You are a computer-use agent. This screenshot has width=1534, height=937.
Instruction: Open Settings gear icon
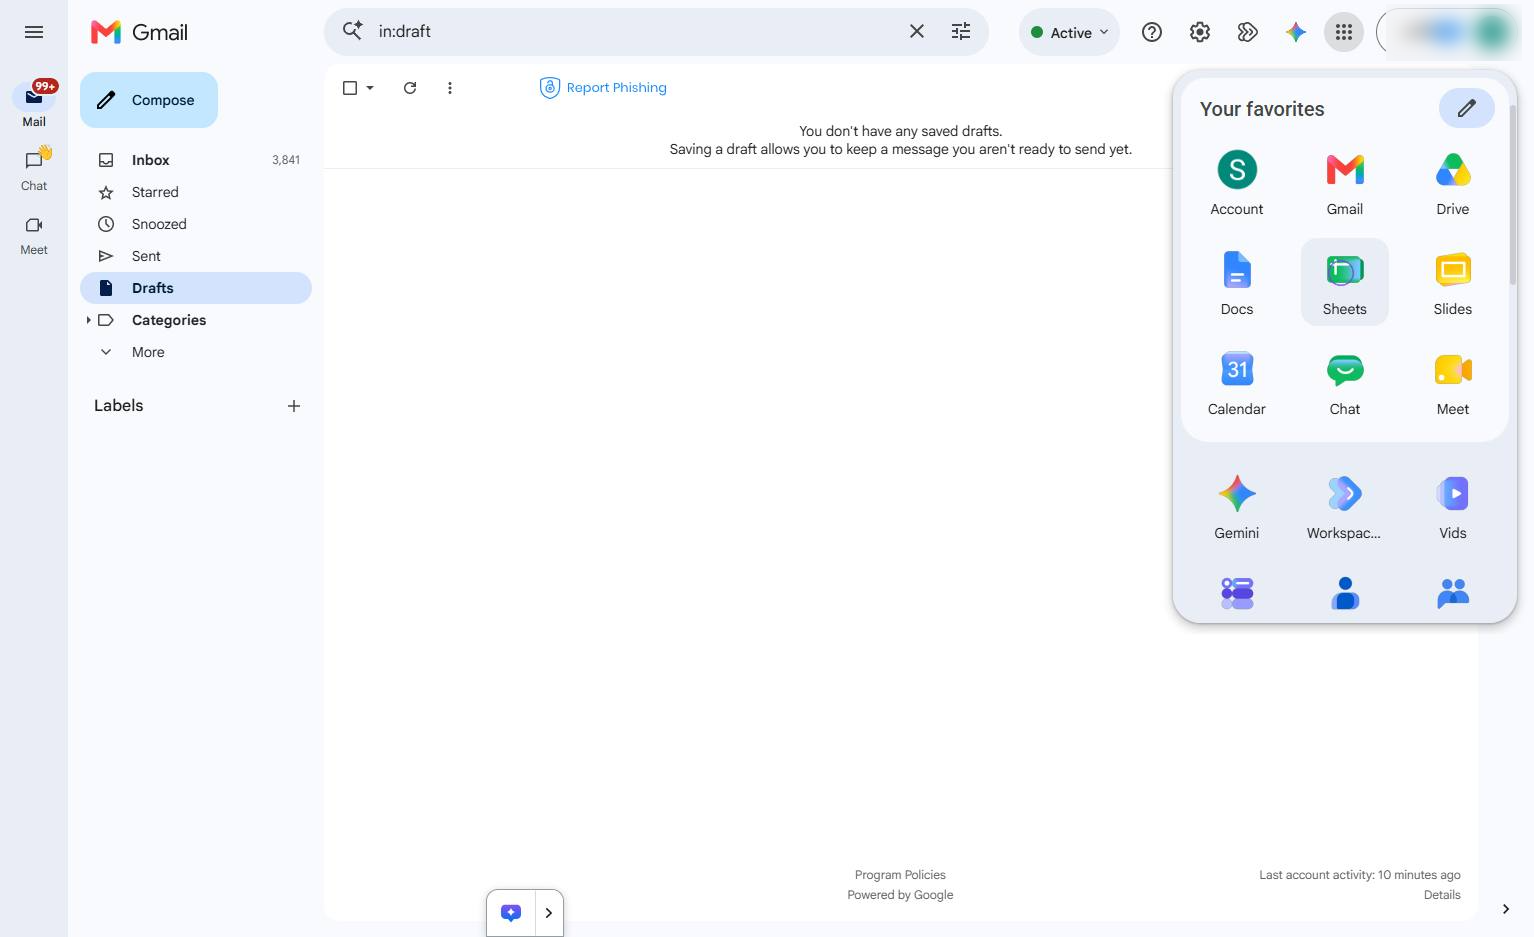pyautogui.click(x=1200, y=32)
